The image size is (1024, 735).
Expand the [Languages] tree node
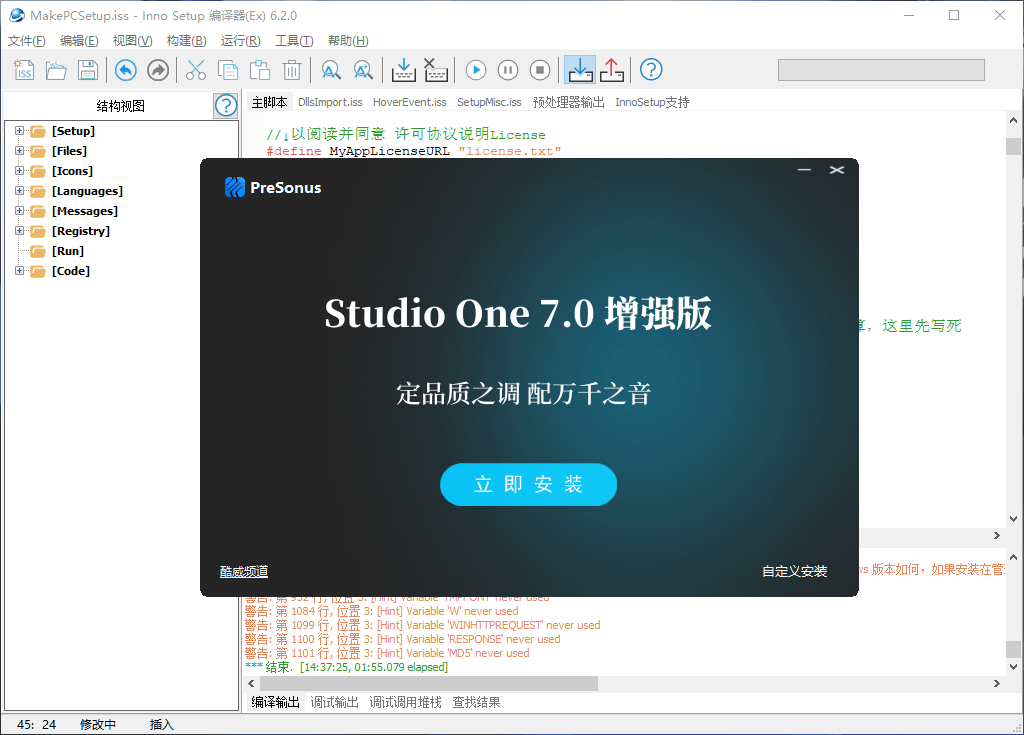(x=20, y=191)
